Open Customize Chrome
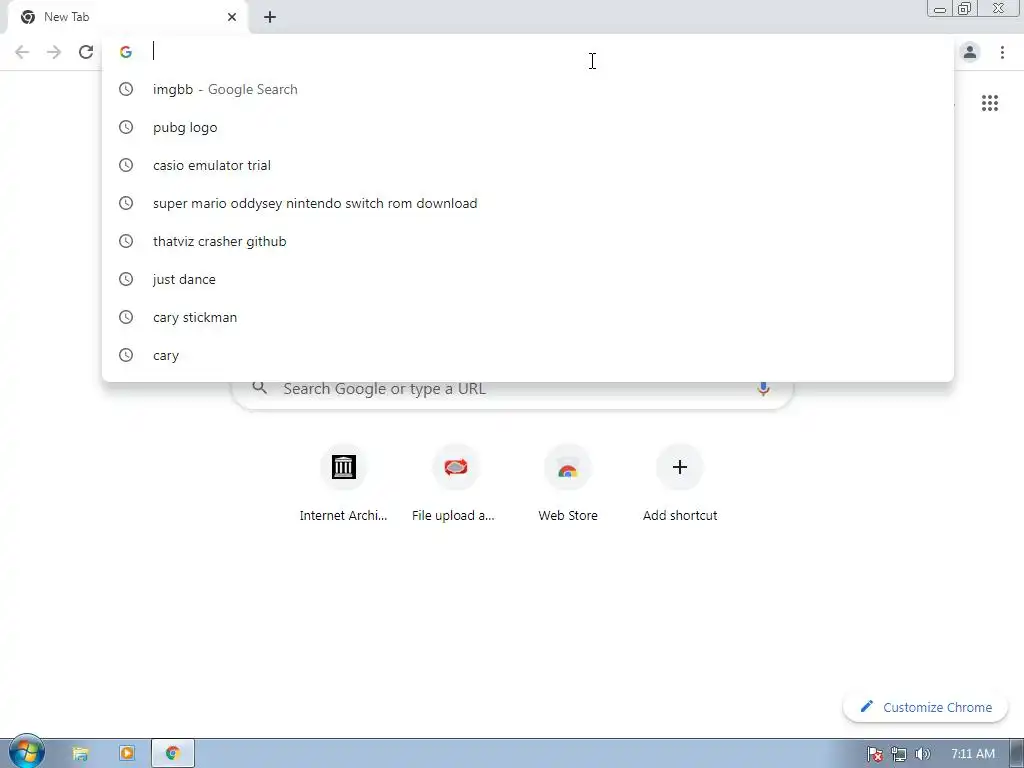This screenshot has height=768, width=1024. 925,707
